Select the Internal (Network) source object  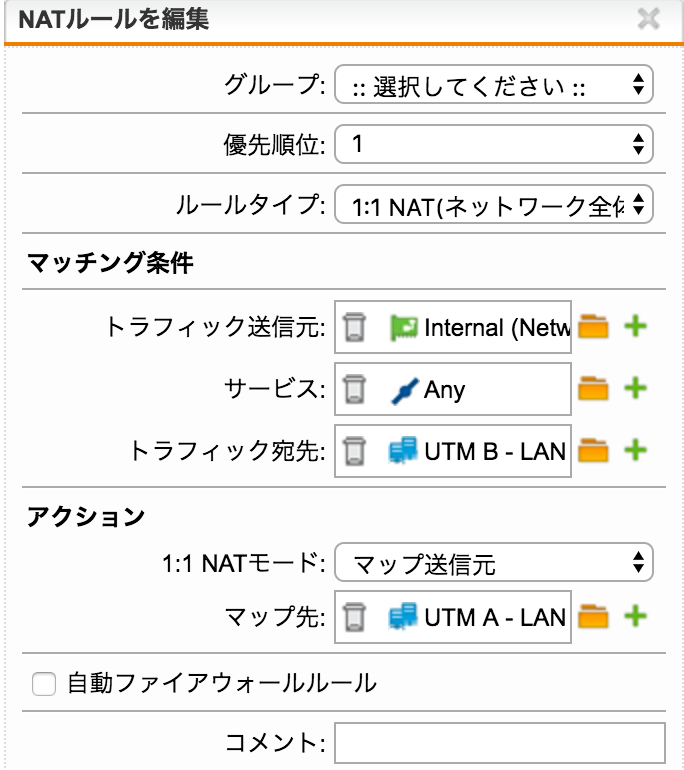(x=480, y=327)
